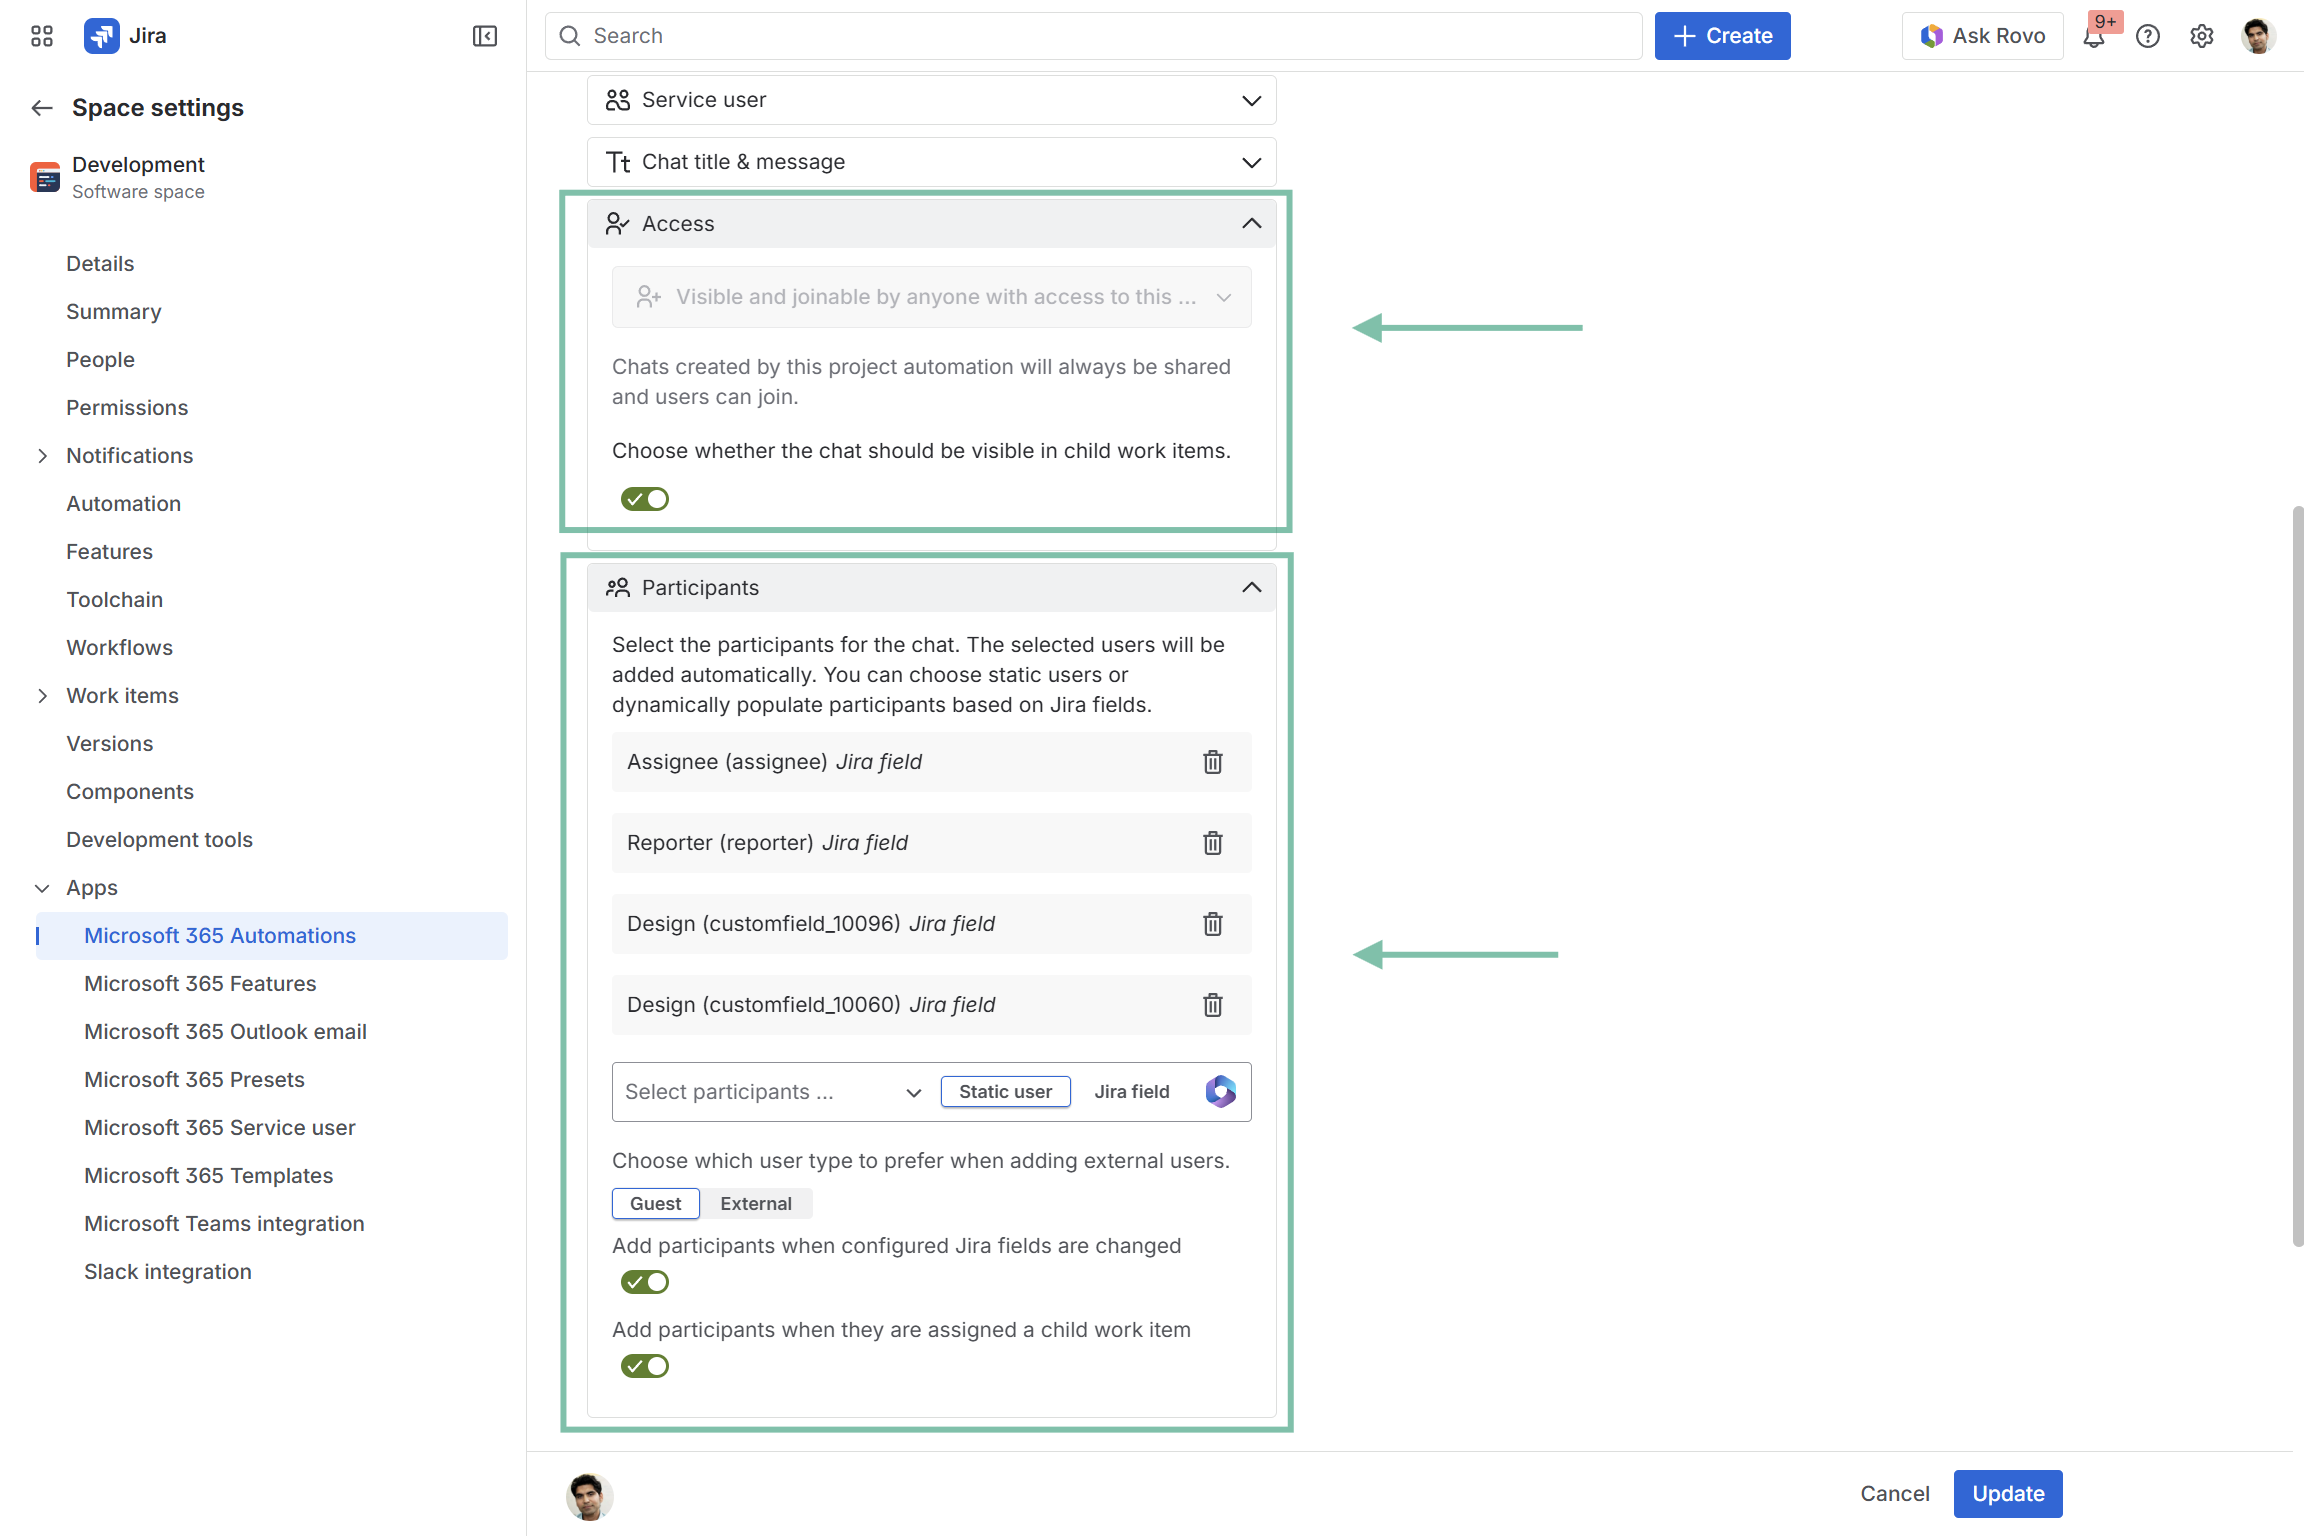Delete Design customfield_10096 participant
The width and height of the screenshot is (2304, 1536).
1212,924
